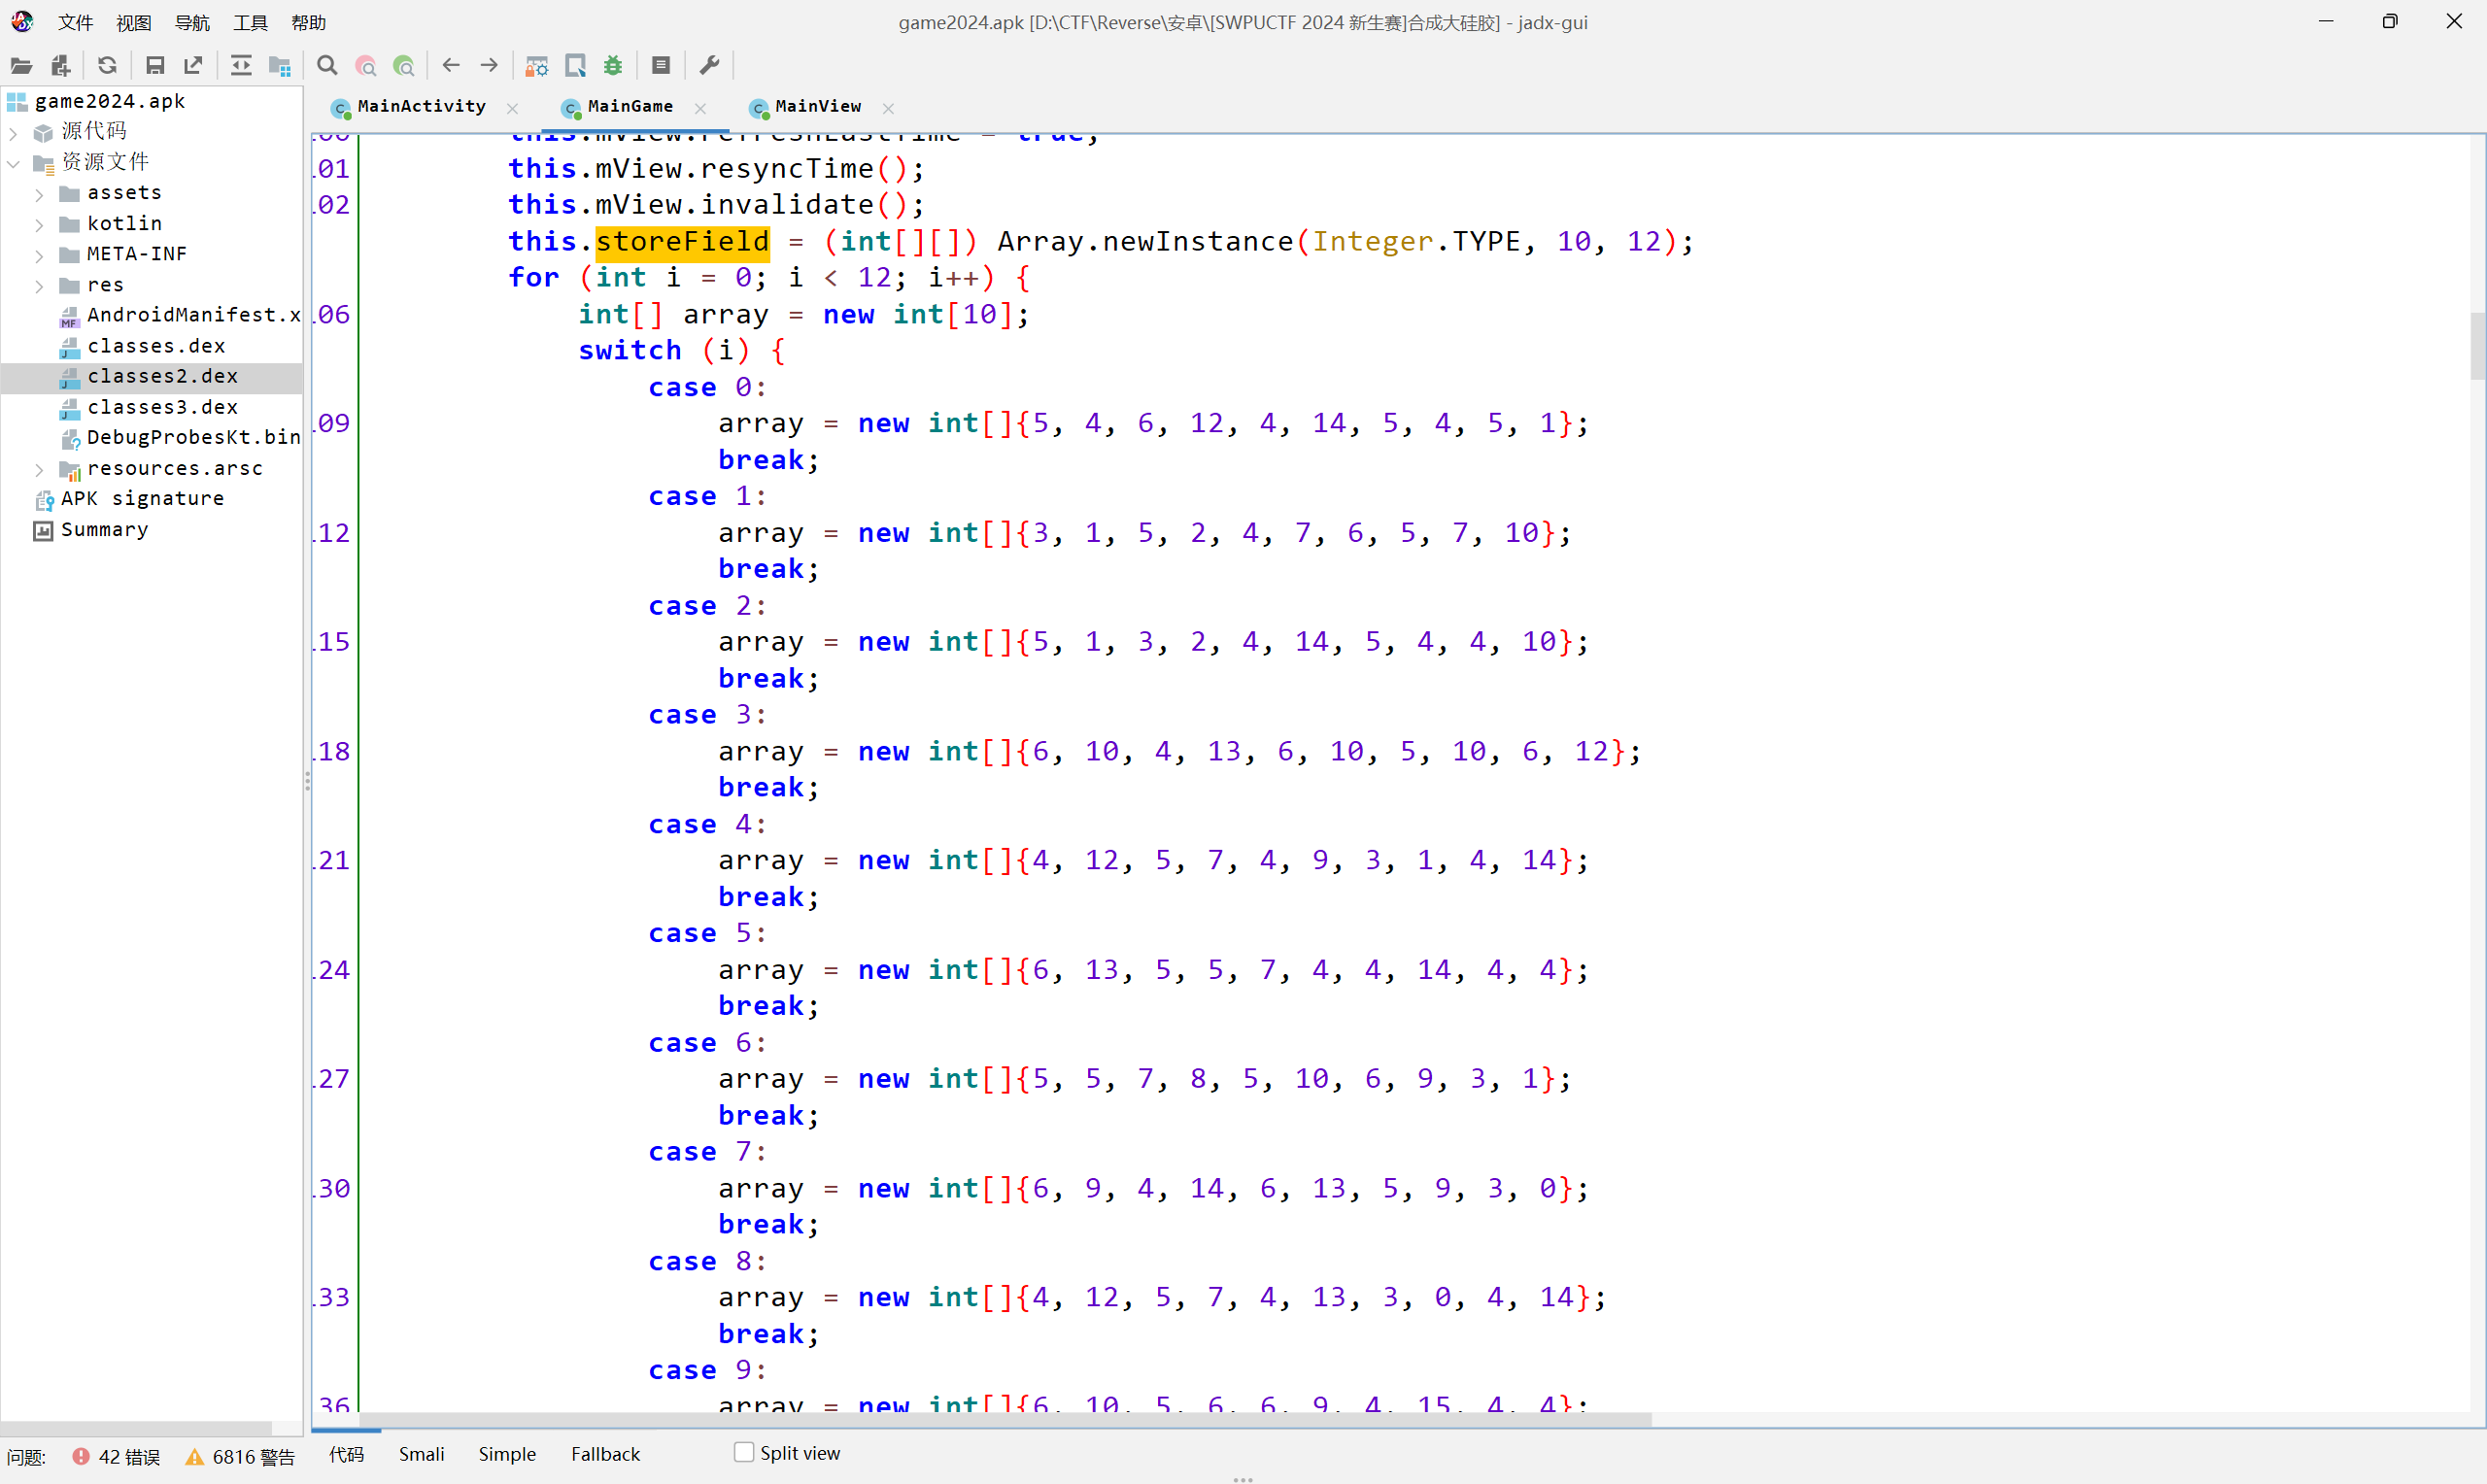Select classes3.dex in tree
The height and width of the screenshot is (1484, 2487).
pos(162,407)
